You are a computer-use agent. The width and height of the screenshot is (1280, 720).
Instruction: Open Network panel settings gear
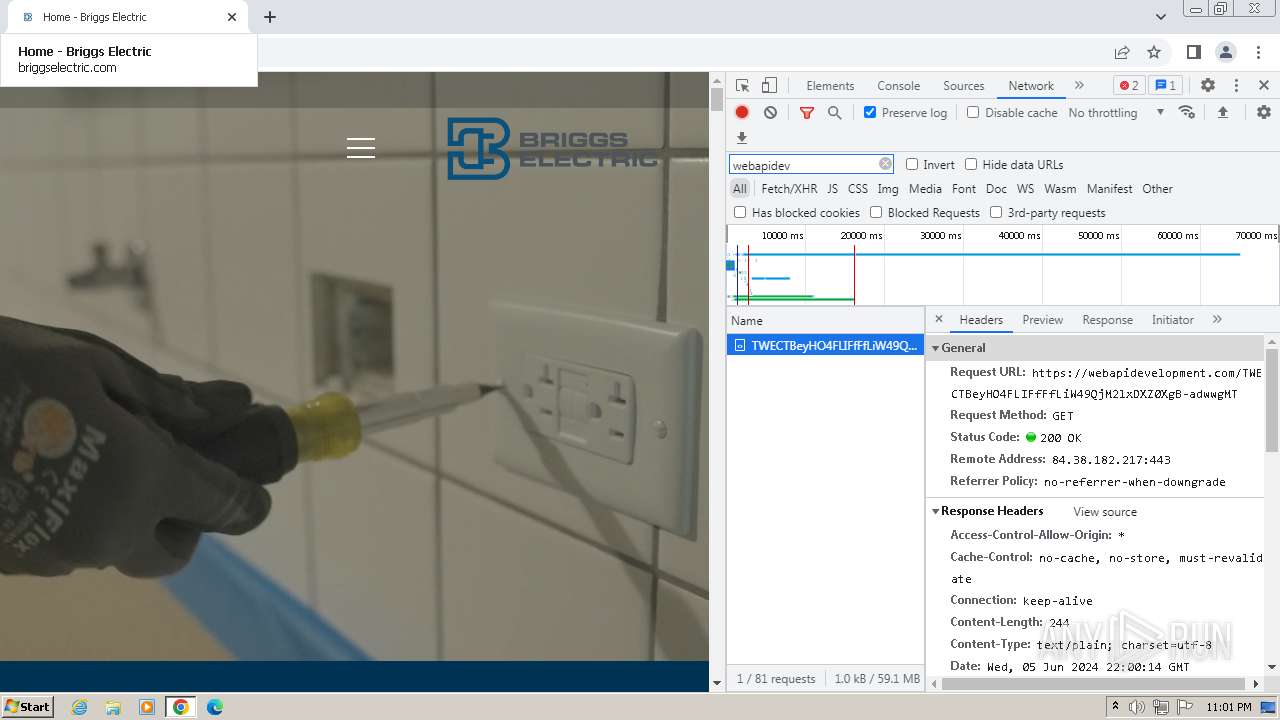point(1264,113)
